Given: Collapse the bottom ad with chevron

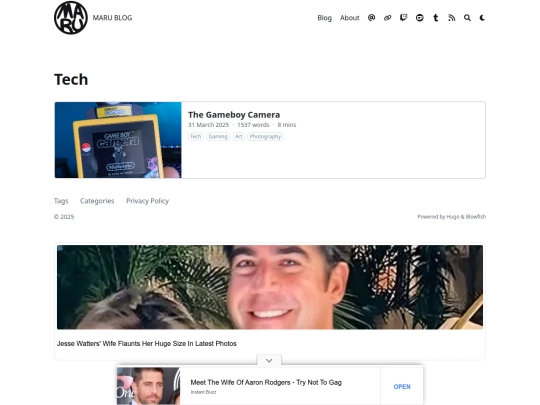Looking at the screenshot, I should 269,360.
